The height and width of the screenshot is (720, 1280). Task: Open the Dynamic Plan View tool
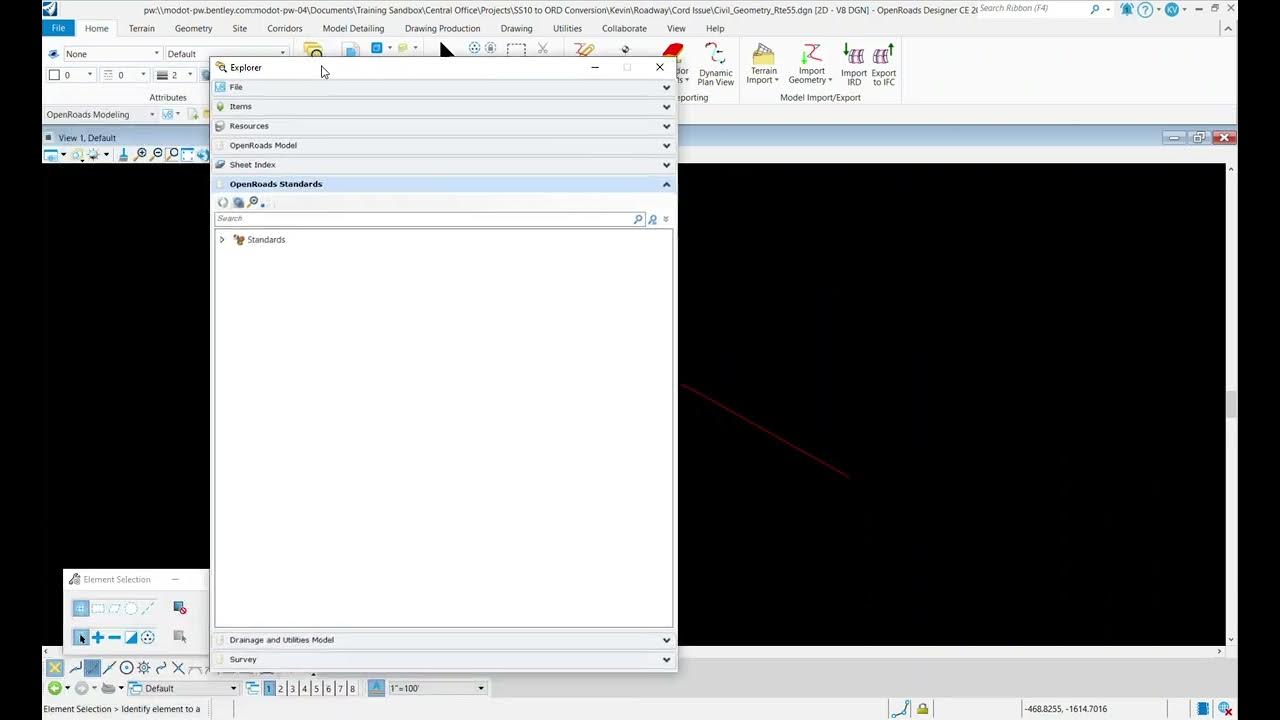click(x=715, y=64)
